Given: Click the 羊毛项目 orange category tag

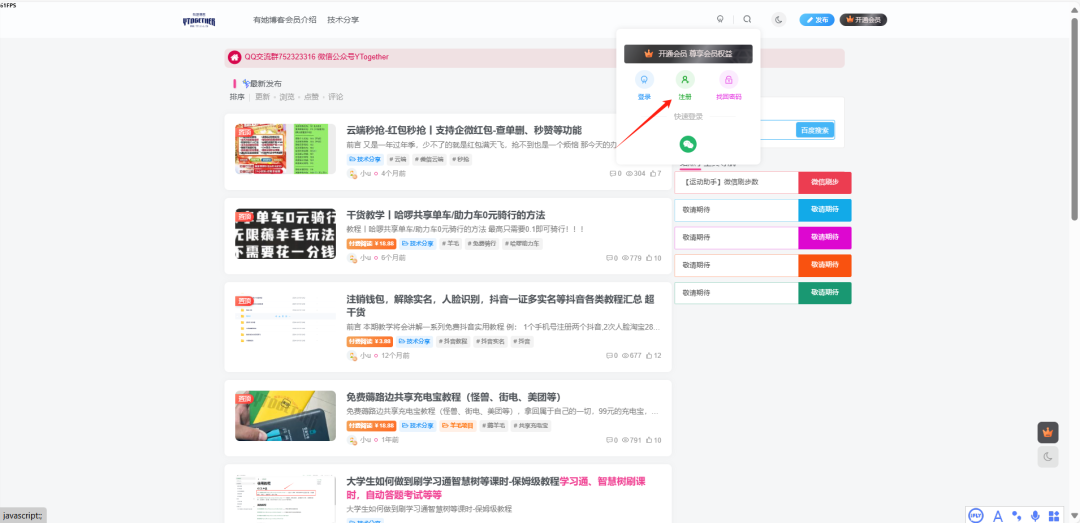Looking at the screenshot, I should coord(457,426).
